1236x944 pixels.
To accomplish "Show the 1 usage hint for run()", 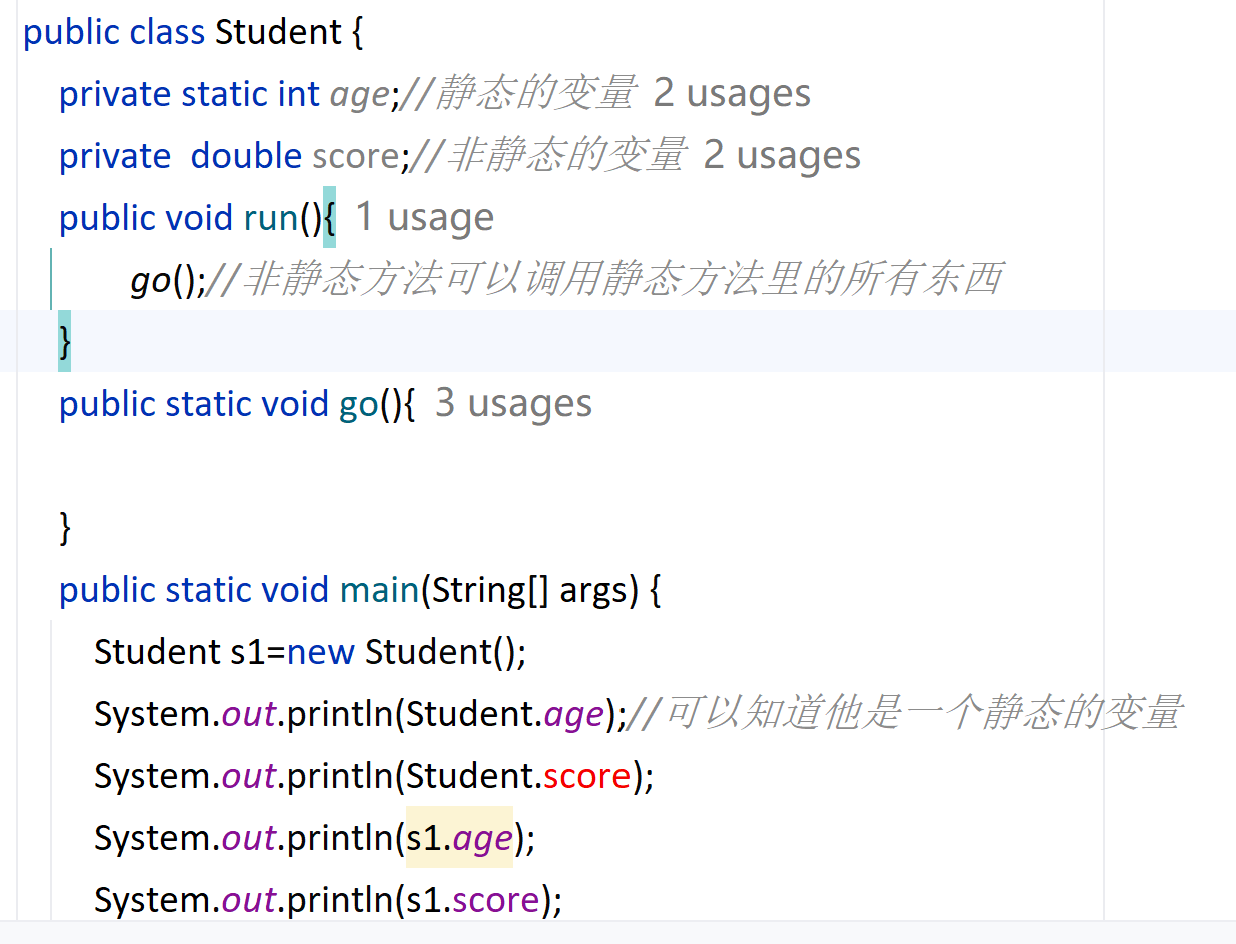I will [424, 218].
